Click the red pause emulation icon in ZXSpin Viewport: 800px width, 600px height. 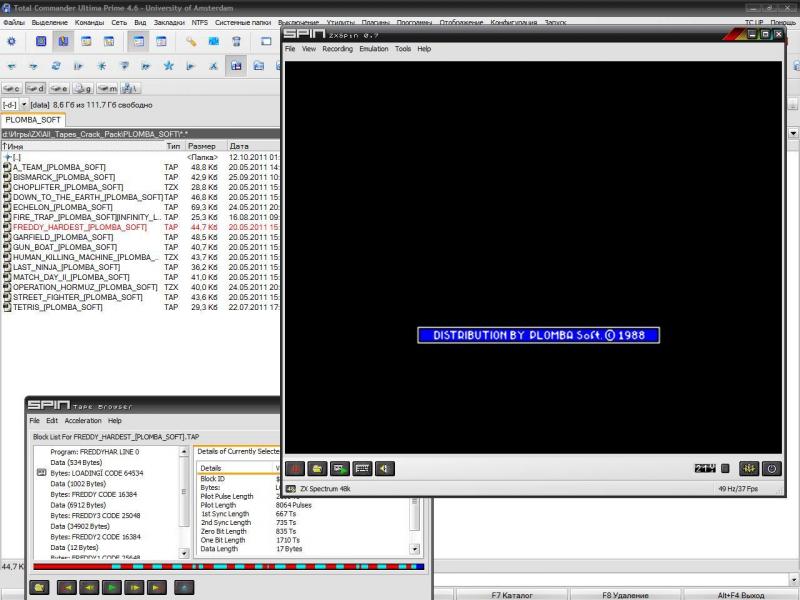[x=296, y=468]
